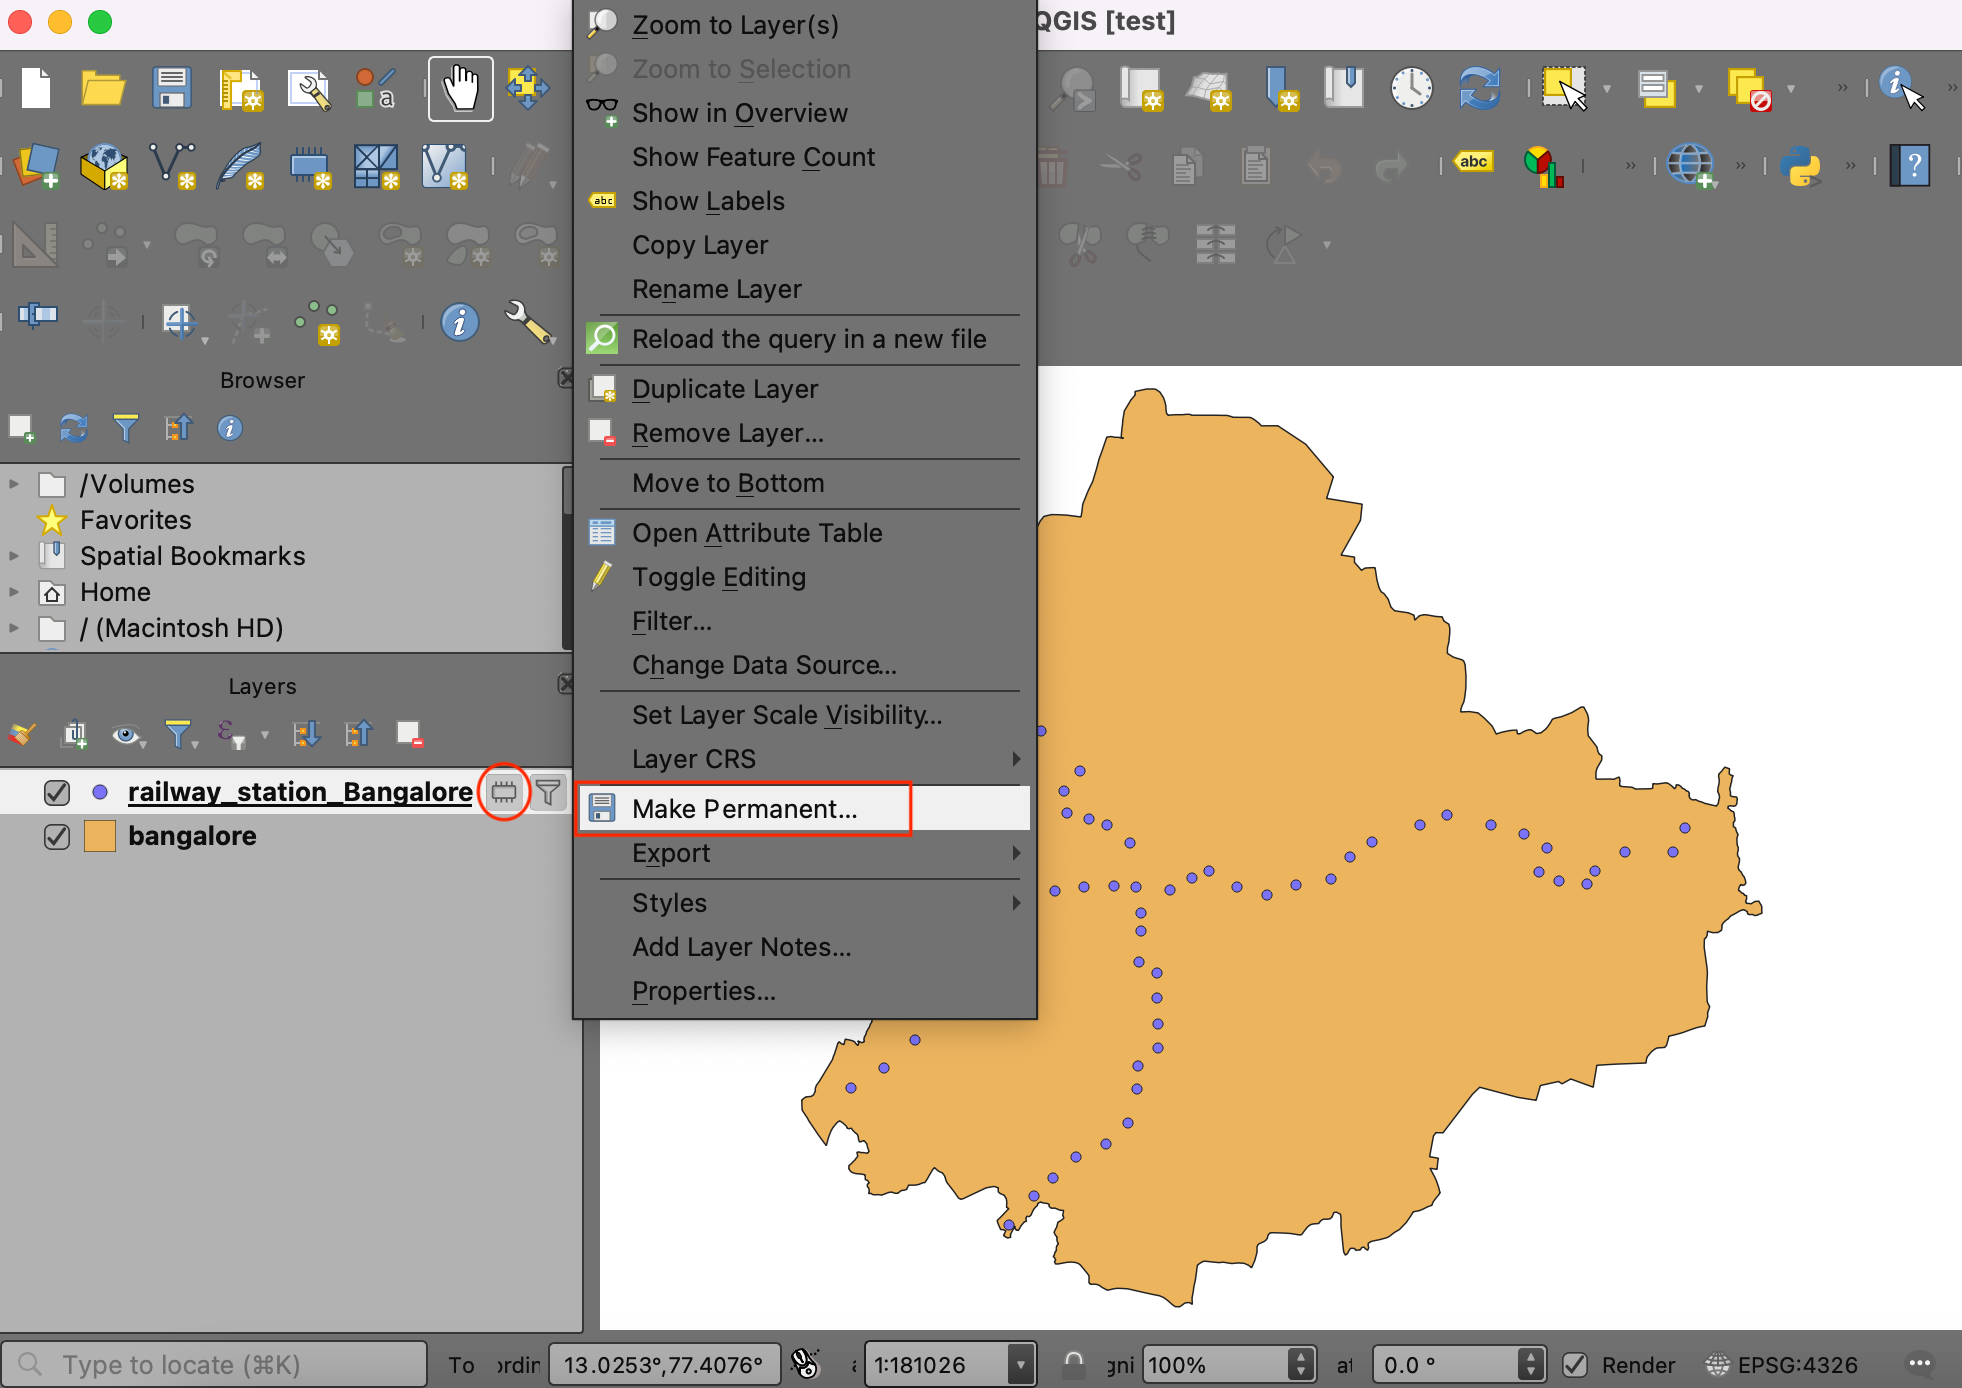
Task: Toggle extents display icon beside the coordinate field
Action: 804,1364
